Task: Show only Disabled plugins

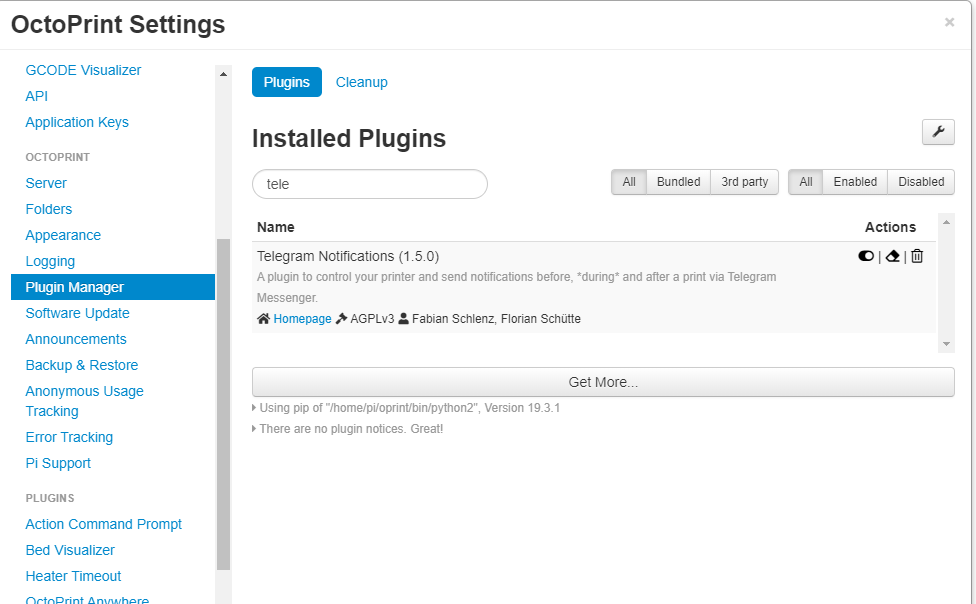Action: click(x=921, y=182)
